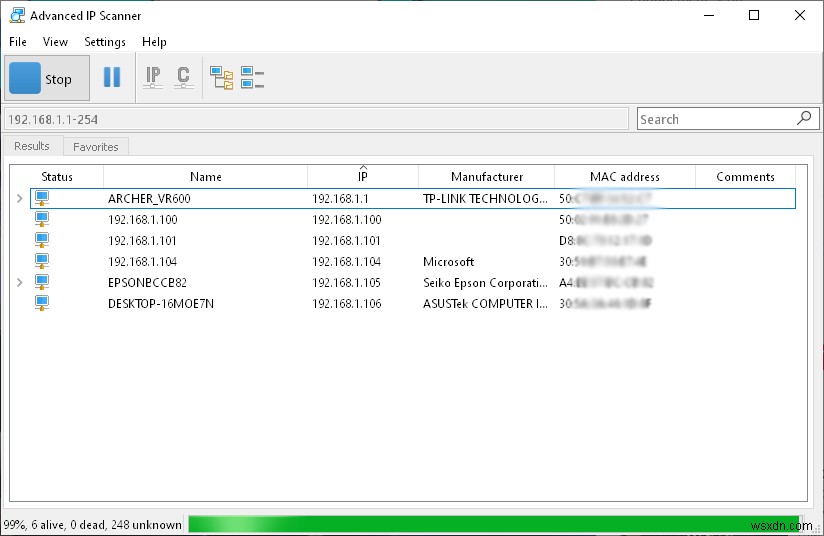Image resolution: width=824 pixels, height=536 pixels.
Task: Expand the EPSONBCCB82 row
Action: click(19, 282)
